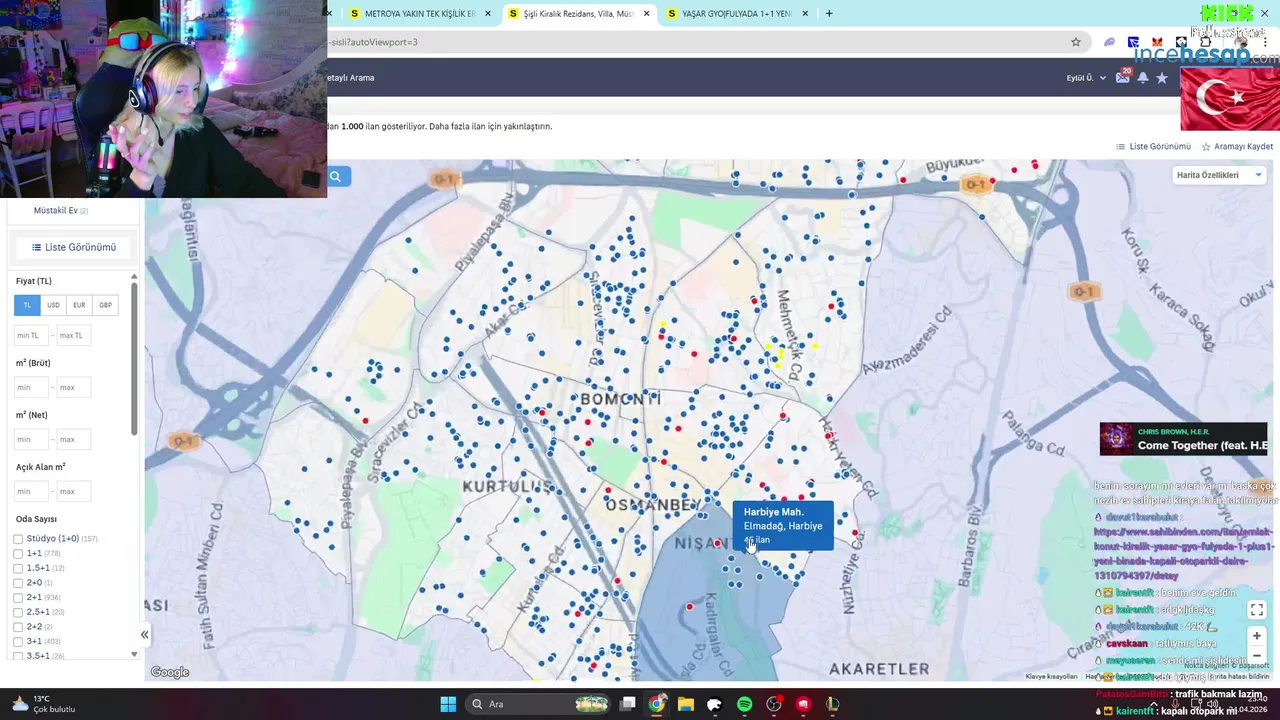Open the red app icon on taskbar

(803, 704)
